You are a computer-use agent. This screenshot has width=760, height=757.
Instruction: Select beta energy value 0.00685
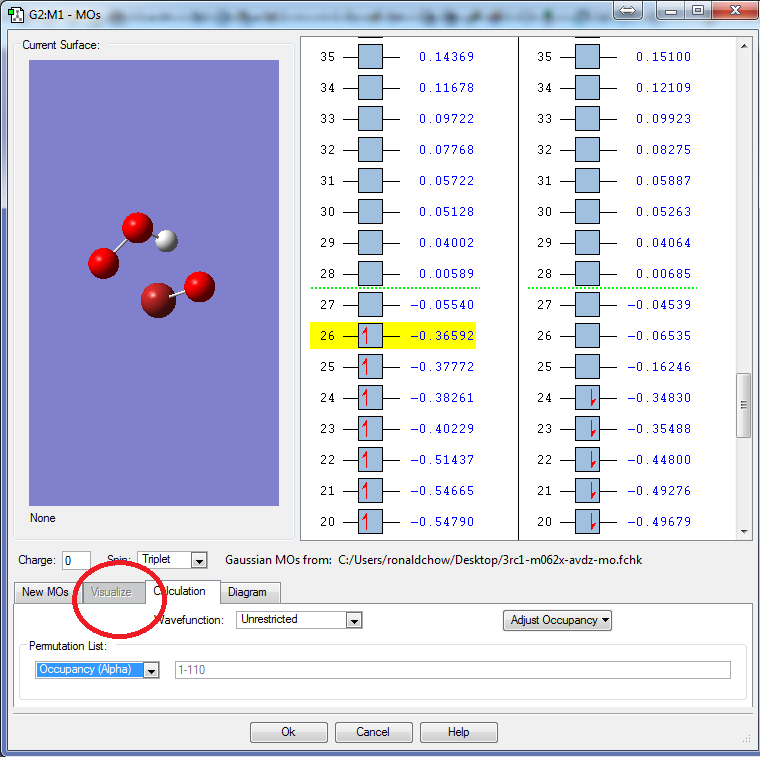point(664,273)
